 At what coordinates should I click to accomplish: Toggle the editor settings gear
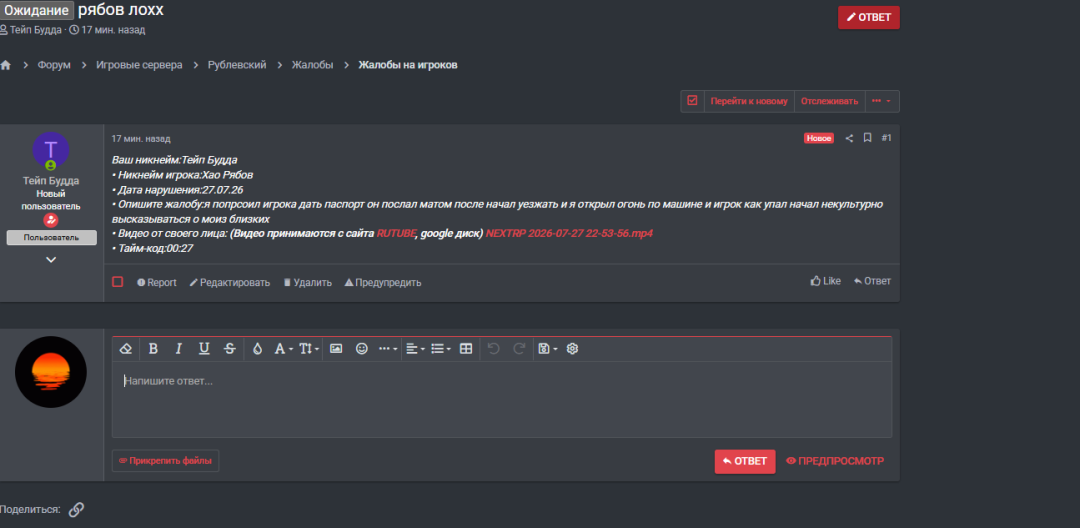(572, 349)
